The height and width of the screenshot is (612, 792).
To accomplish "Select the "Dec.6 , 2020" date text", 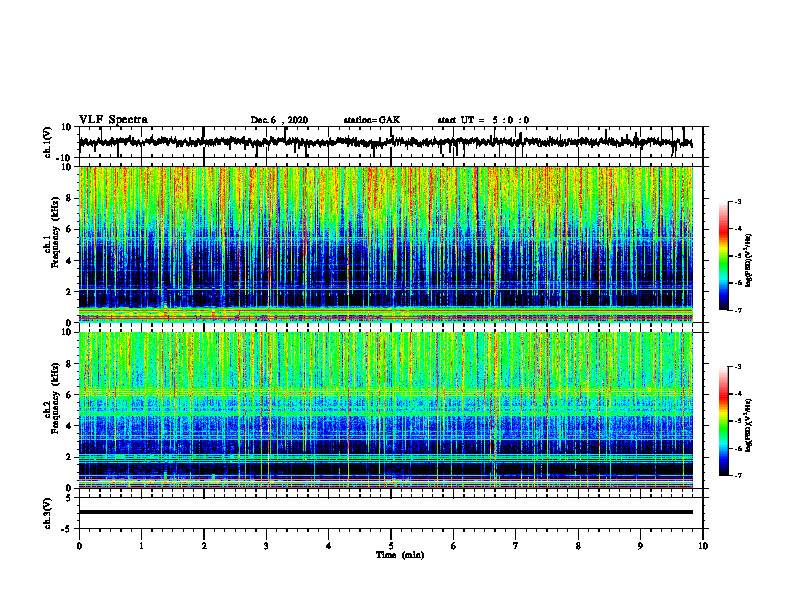I will [279, 120].
